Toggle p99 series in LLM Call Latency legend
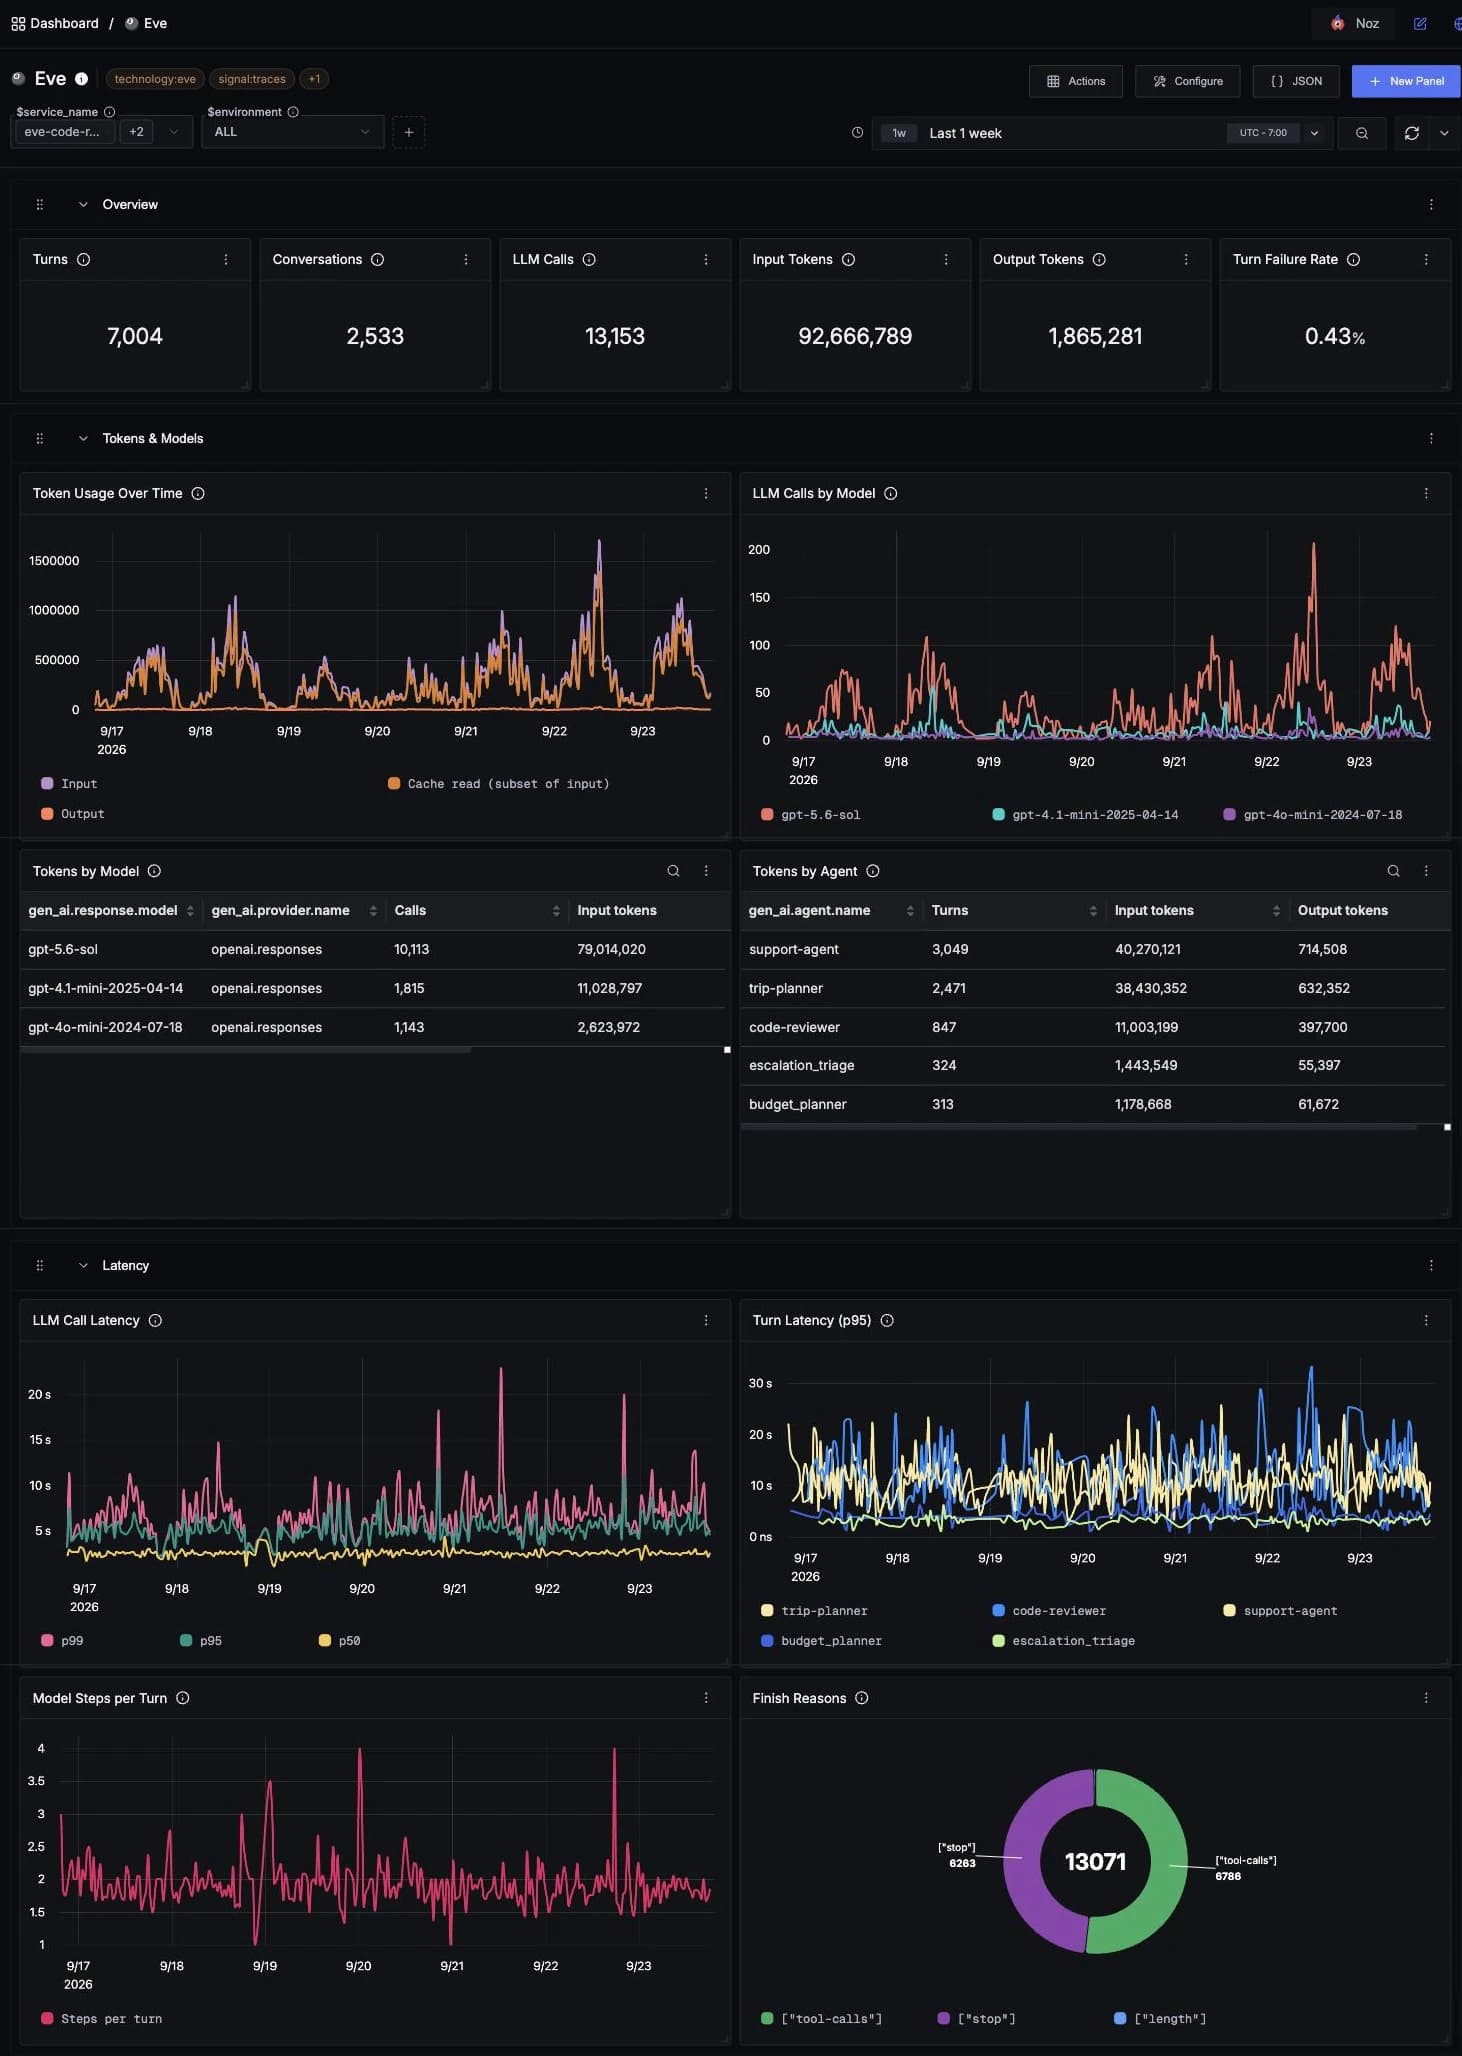Screen dimensions: 1462x2056 pyautogui.click(x=62, y=1641)
